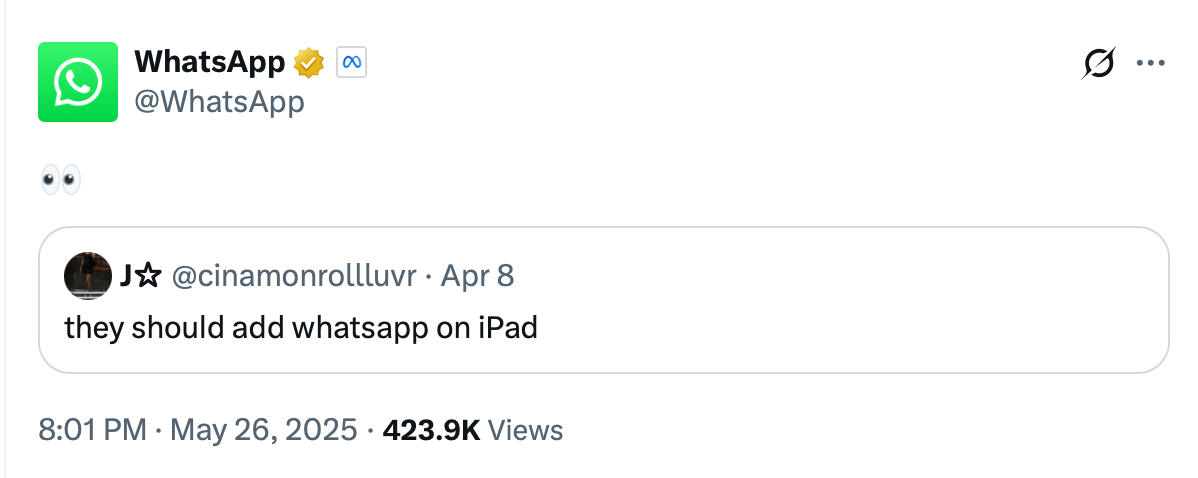The height and width of the screenshot is (478, 1198).
Task: Click the gold verified badge
Action: 309,63
